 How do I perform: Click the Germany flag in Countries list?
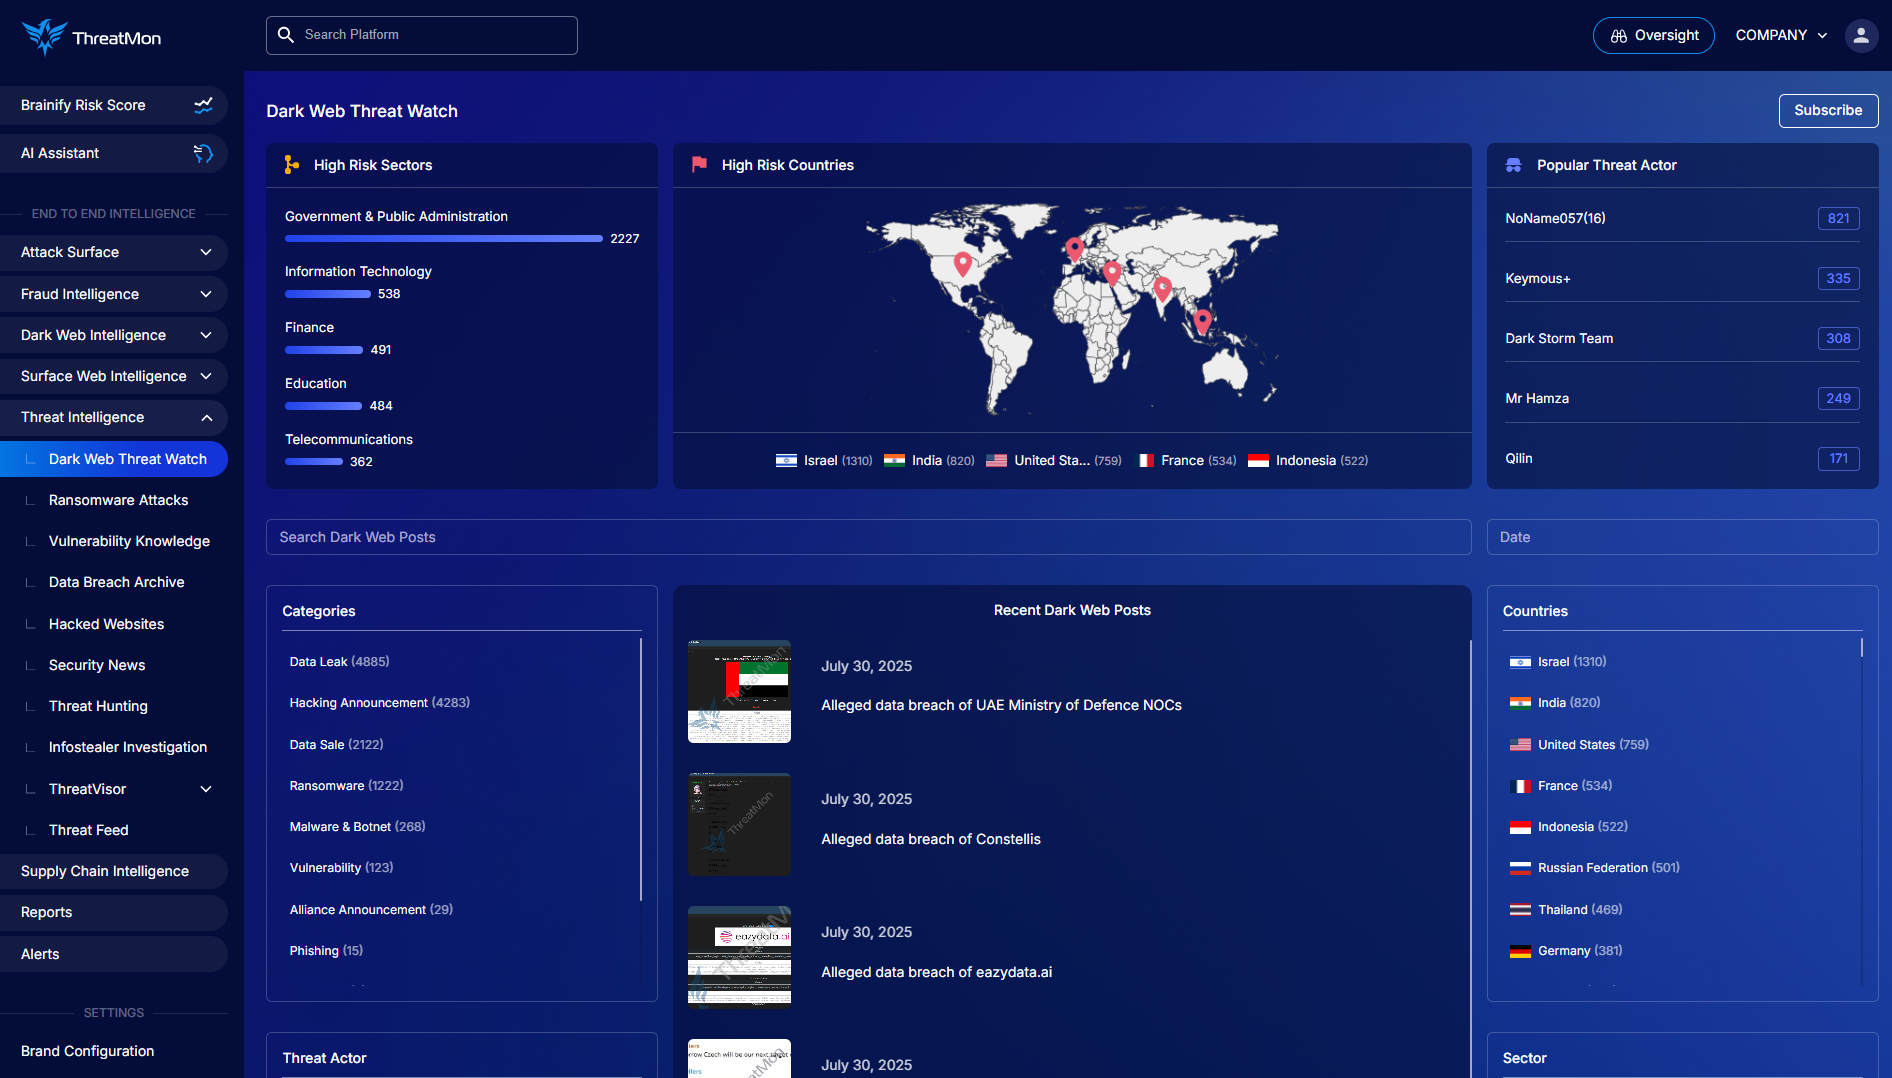point(1520,951)
